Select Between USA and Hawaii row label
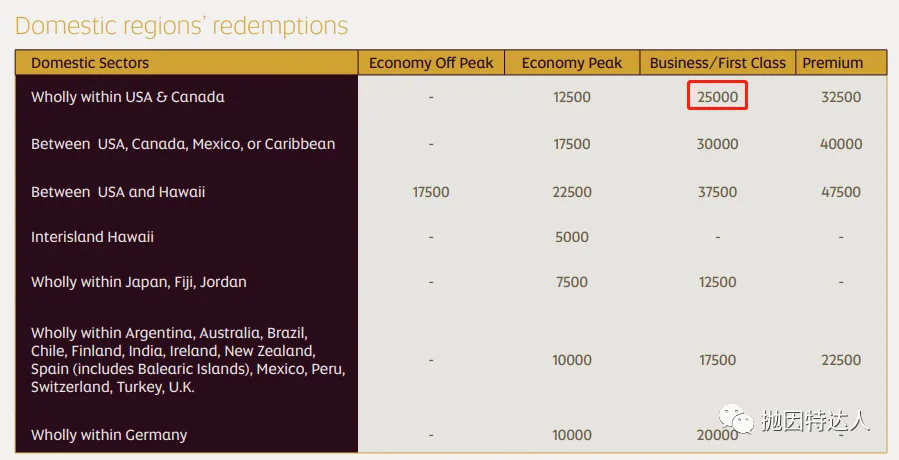This screenshot has width=899, height=460. pyautogui.click(x=118, y=192)
